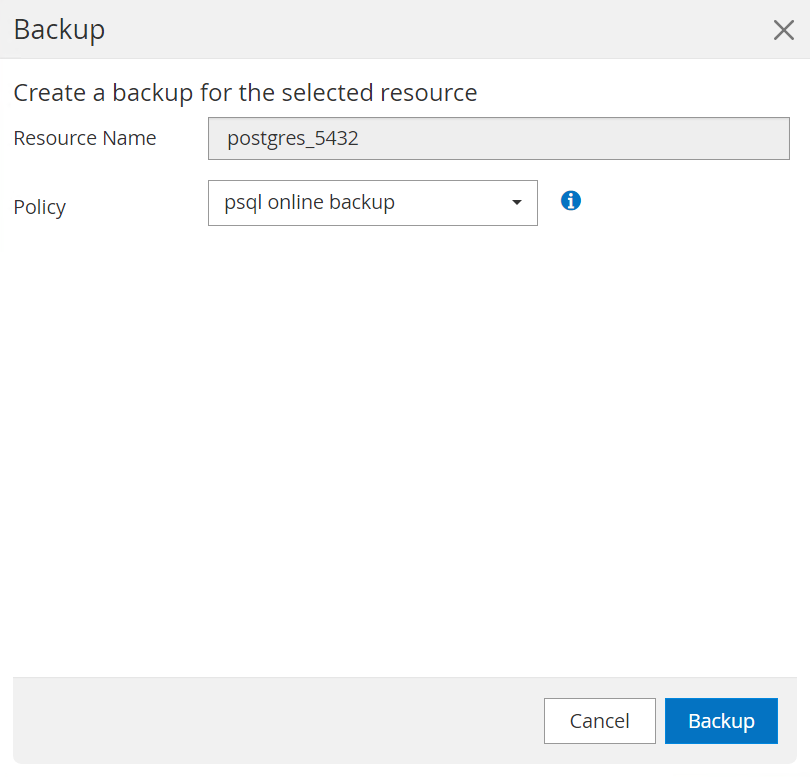Click the blue info icon beside Policy
Viewport: 810px width, 777px height.
tap(571, 201)
